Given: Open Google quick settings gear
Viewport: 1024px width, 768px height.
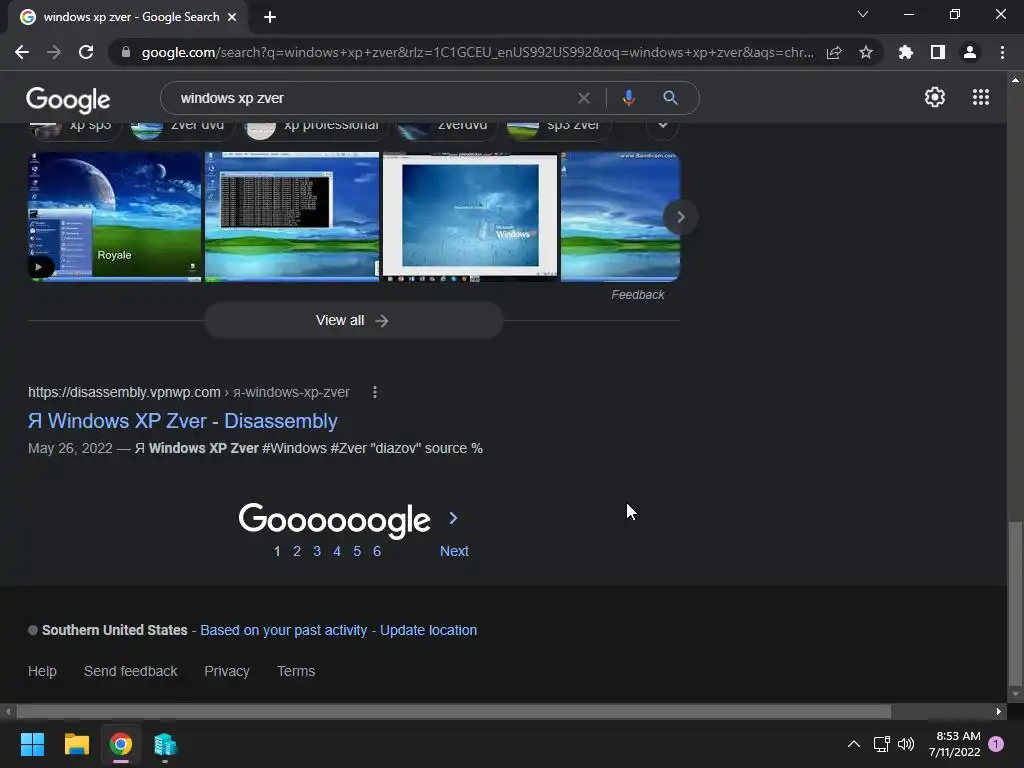Looking at the screenshot, I should [x=935, y=97].
